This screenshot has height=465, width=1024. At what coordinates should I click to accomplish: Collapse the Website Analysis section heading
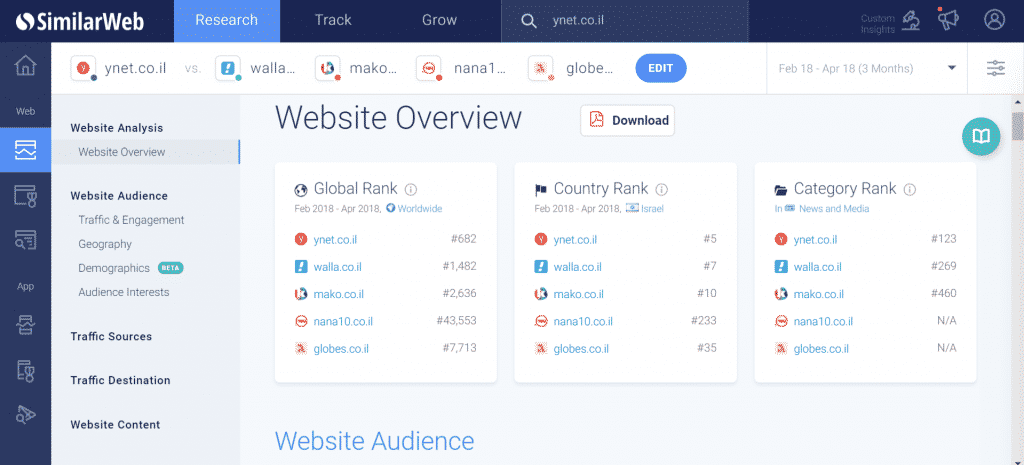[117, 128]
